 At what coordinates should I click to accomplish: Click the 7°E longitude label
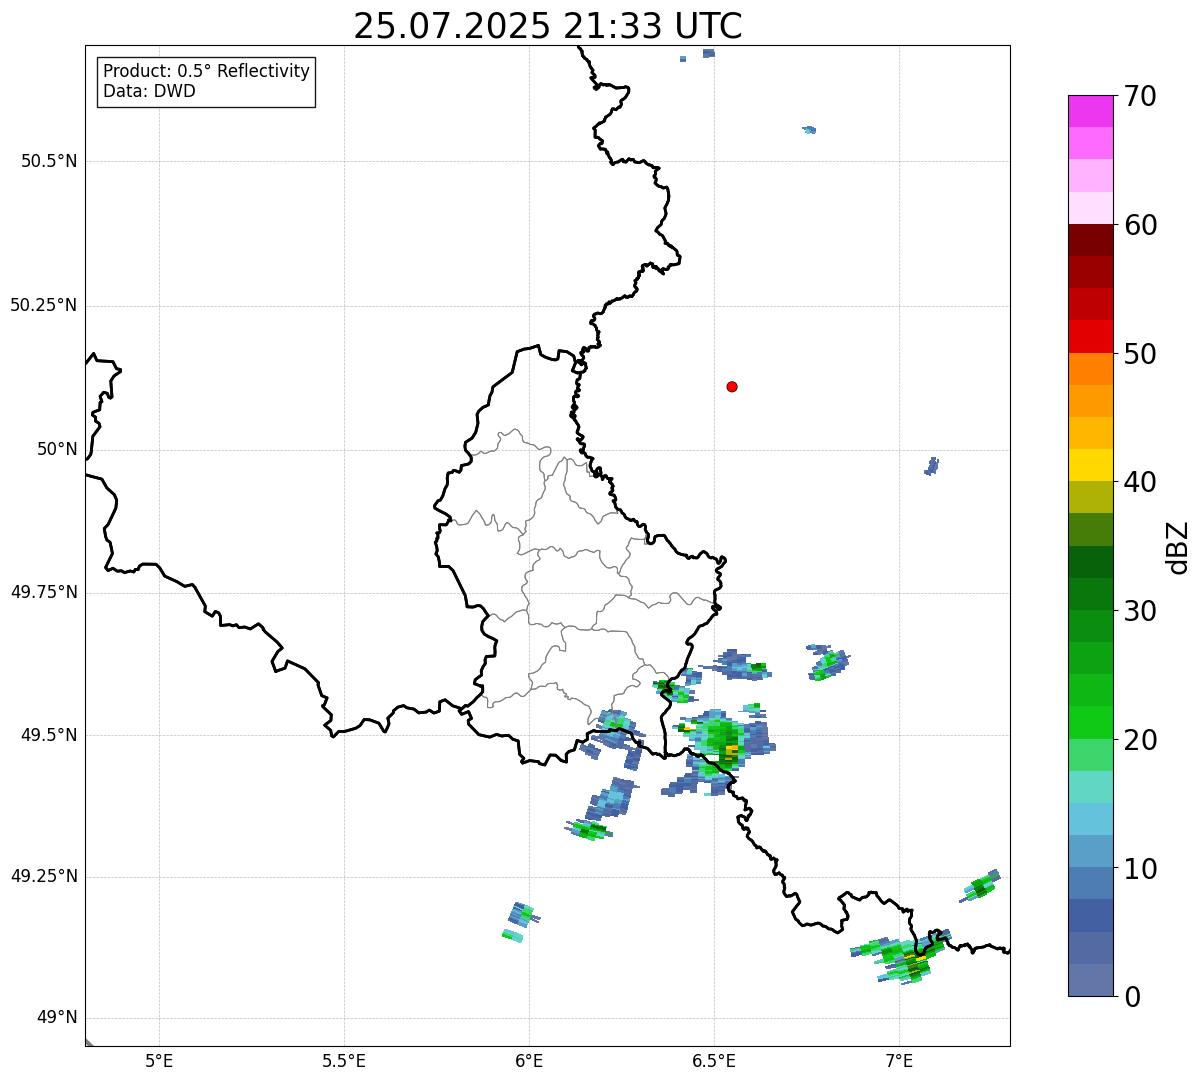(x=899, y=1060)
